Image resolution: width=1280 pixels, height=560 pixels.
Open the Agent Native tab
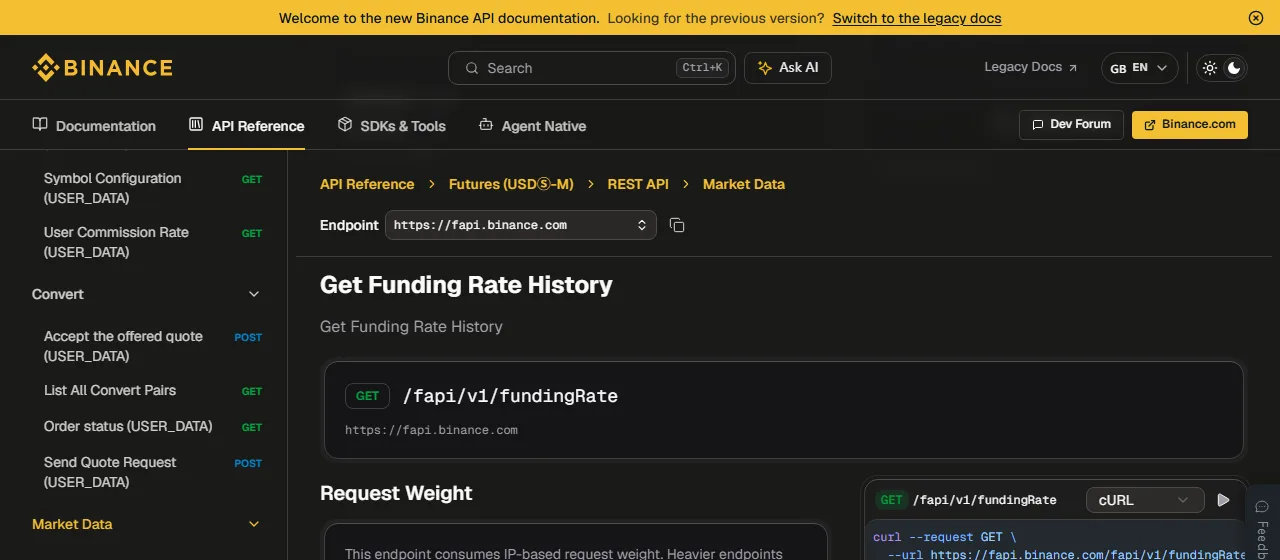532,126
